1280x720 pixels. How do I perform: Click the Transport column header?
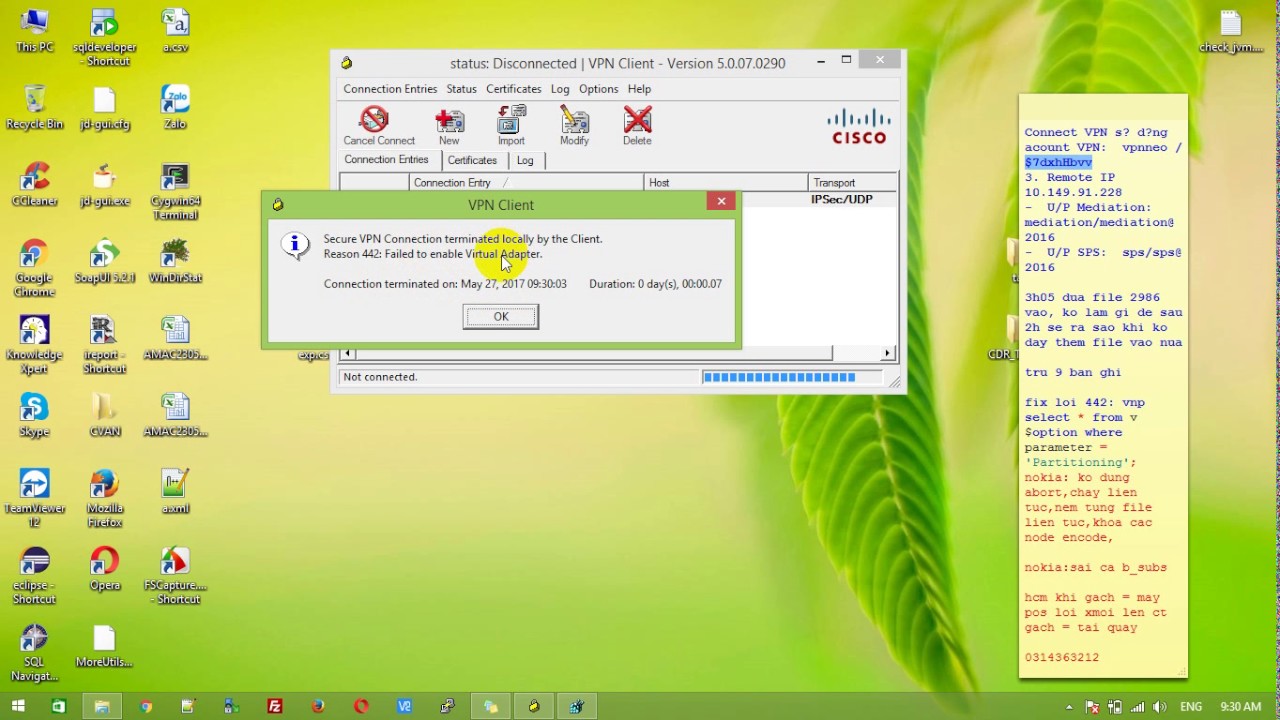coord(853,182)
